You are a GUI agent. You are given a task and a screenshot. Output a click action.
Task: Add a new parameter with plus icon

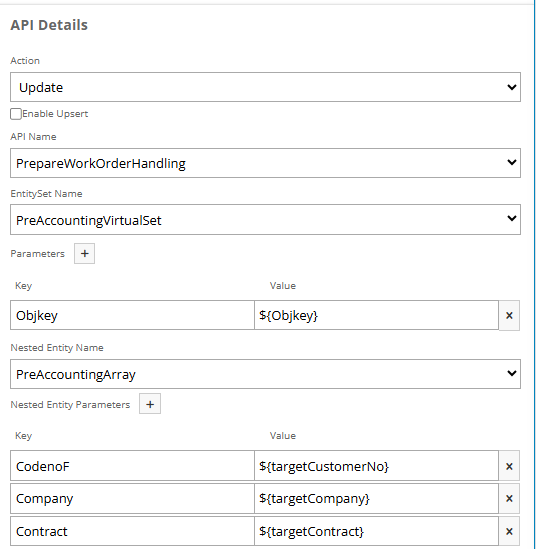point(84,253)
